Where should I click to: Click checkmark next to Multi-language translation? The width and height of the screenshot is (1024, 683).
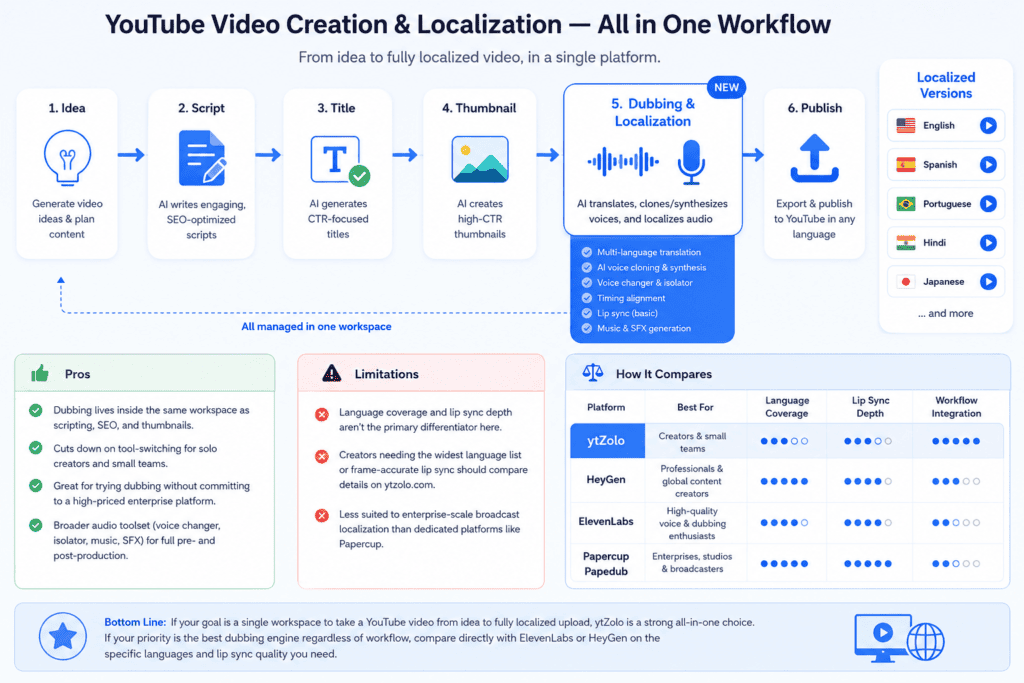tap(586, 252)
